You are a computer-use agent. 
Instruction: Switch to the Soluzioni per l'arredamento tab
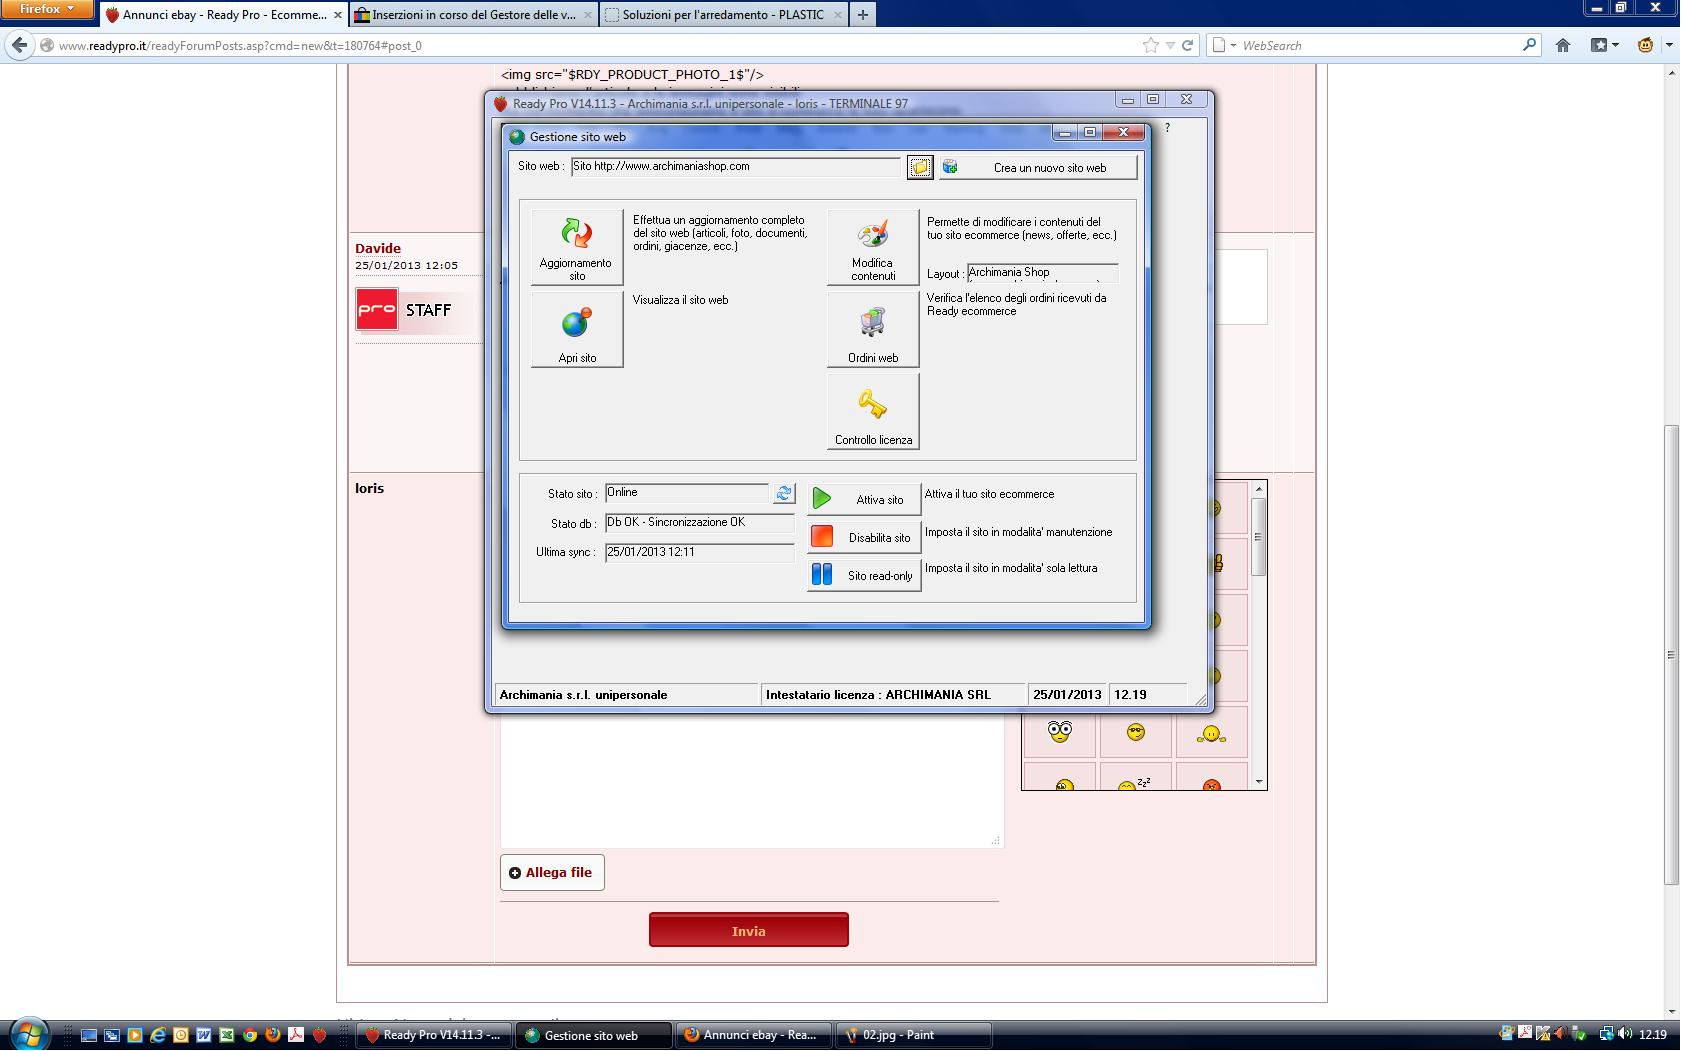(723, 15)
